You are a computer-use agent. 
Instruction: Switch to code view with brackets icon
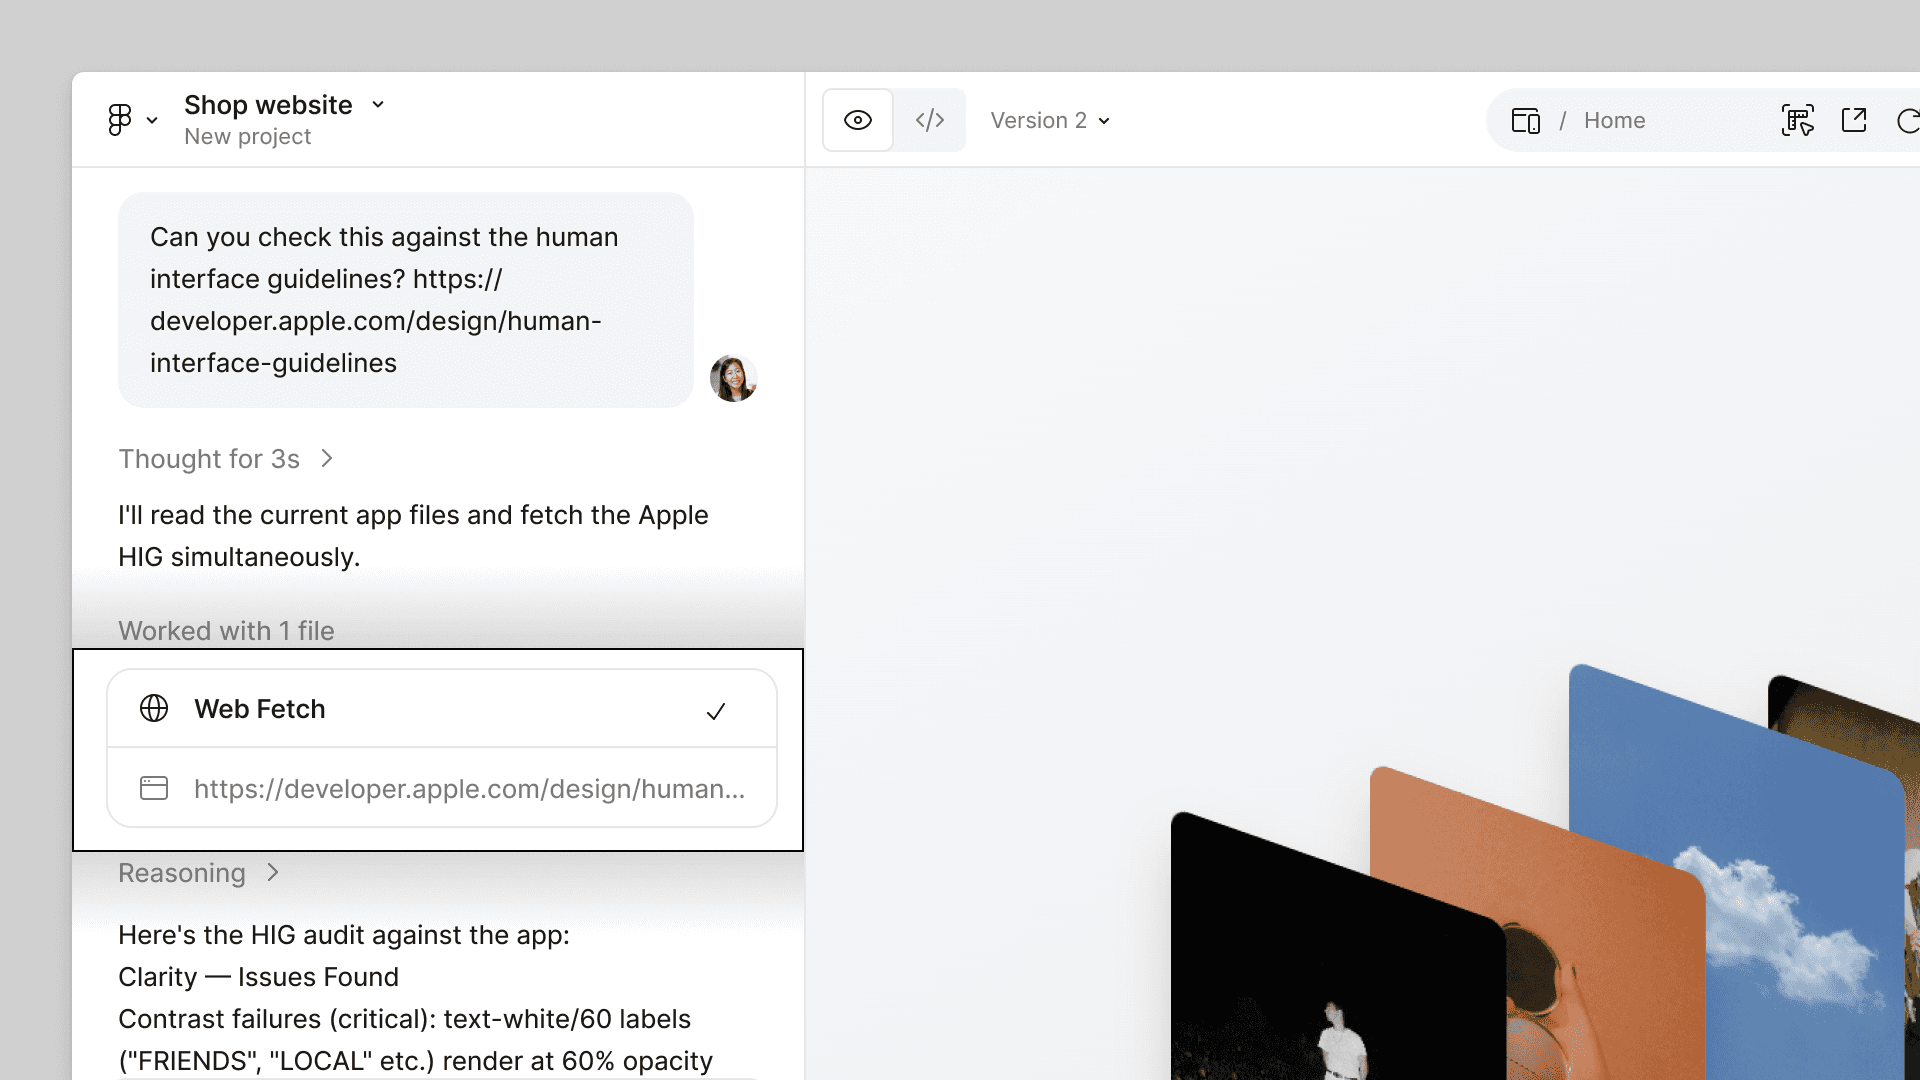point(930,120)
